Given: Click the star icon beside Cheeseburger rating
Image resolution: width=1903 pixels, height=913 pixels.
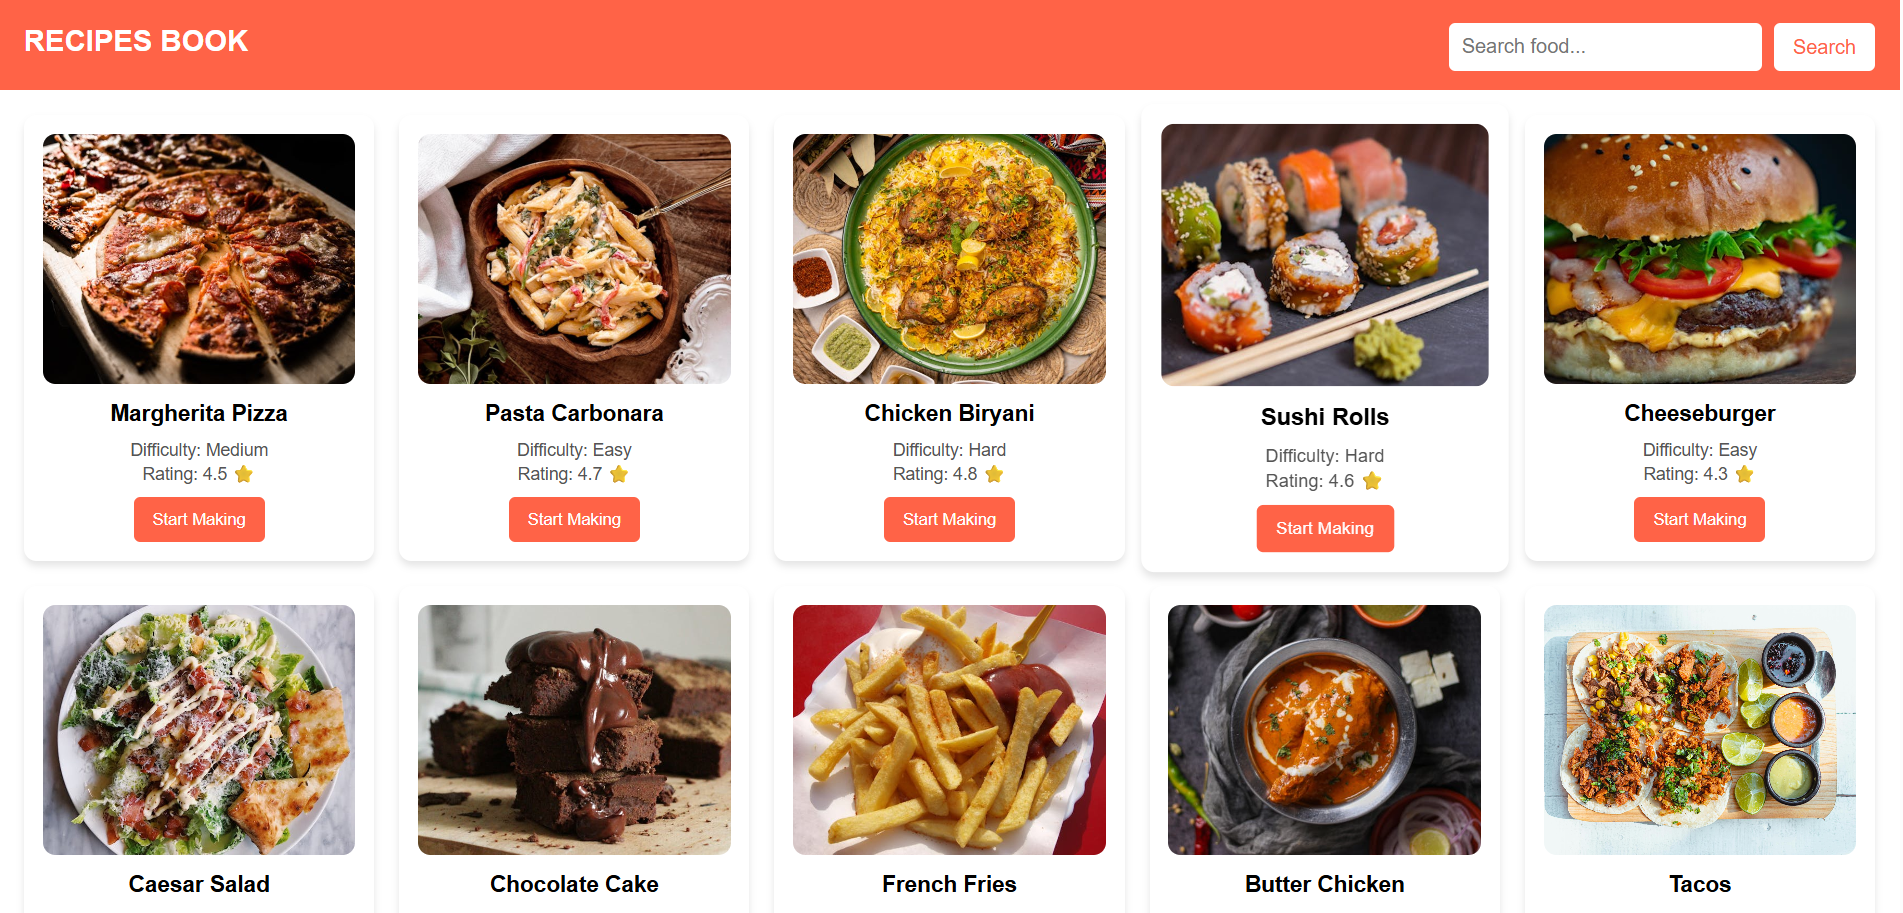Looking at the screenshot, I should click(1745, 474).
